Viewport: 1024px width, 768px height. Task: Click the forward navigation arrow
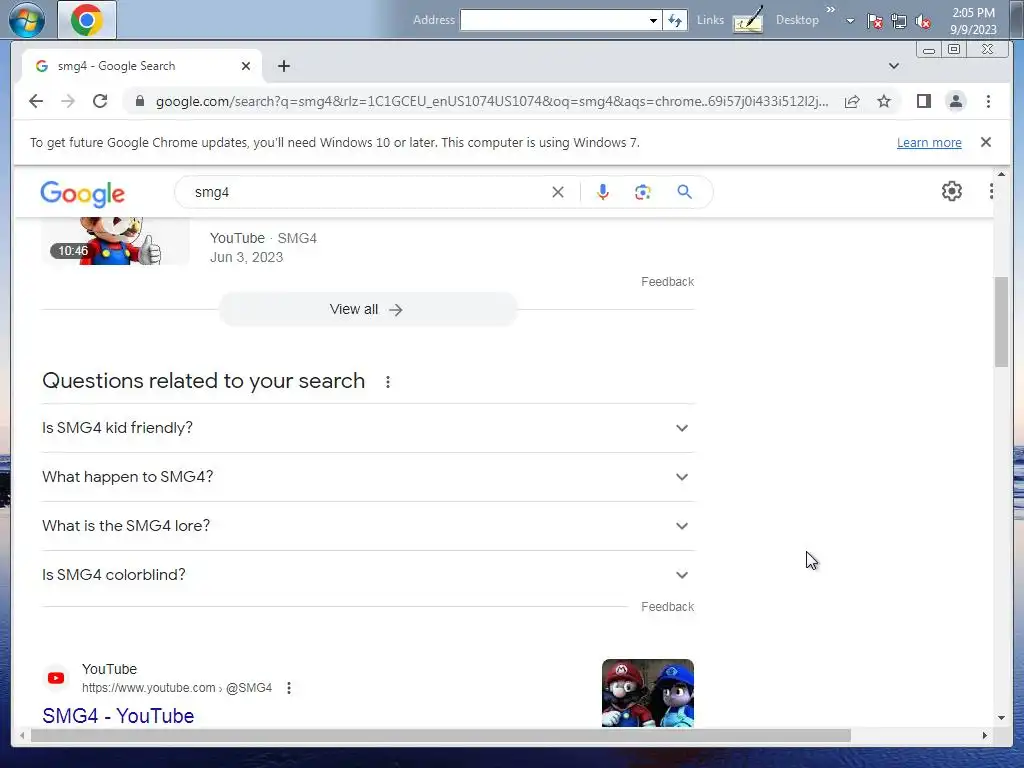coord(68,101)
